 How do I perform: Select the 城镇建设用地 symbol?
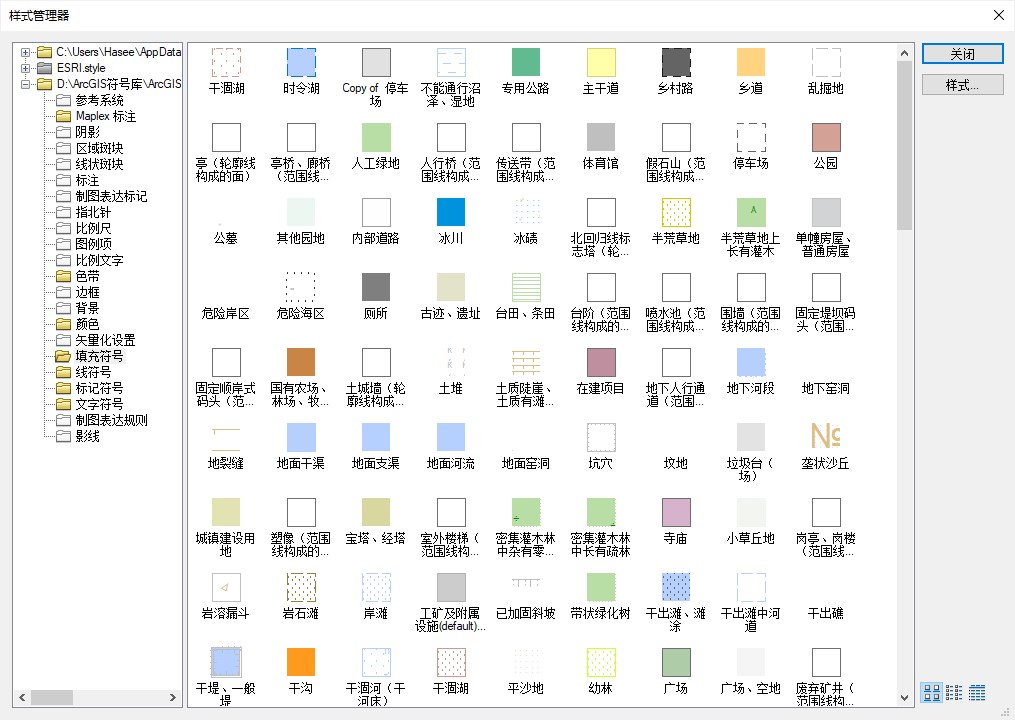[x=226, y=512]
